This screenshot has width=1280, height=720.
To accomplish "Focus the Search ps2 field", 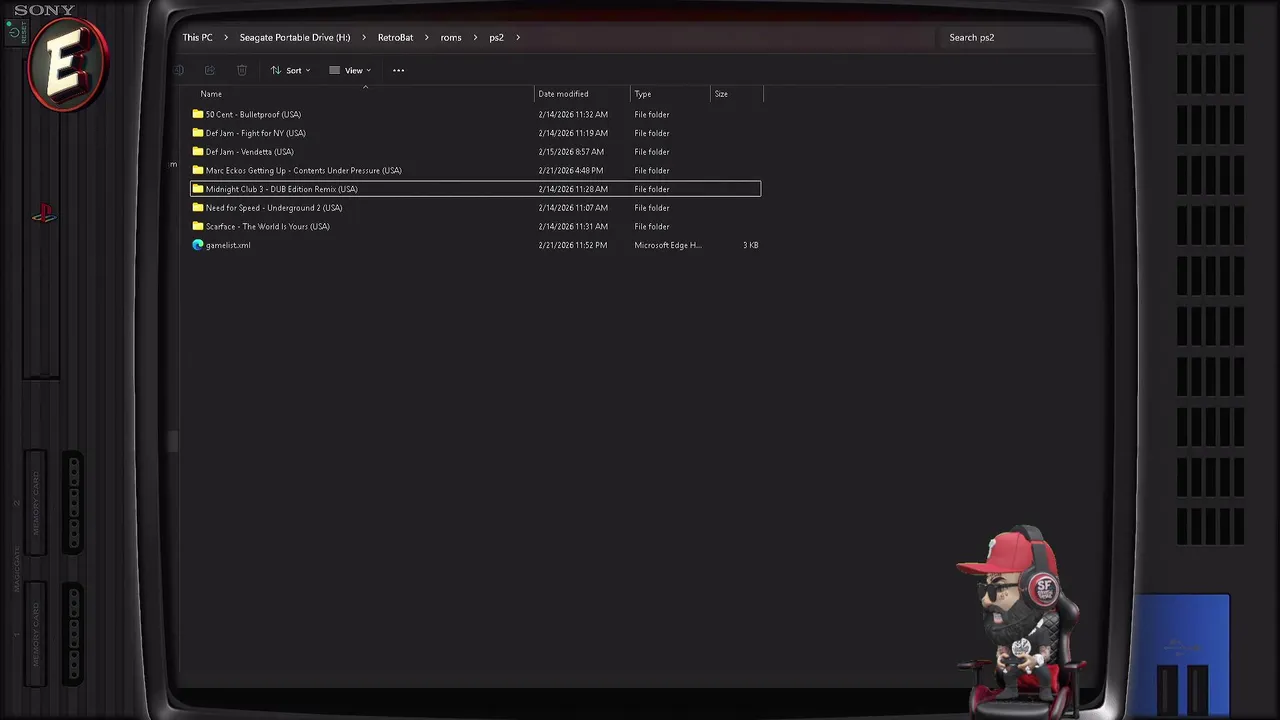I will (x=1018, y=37).
